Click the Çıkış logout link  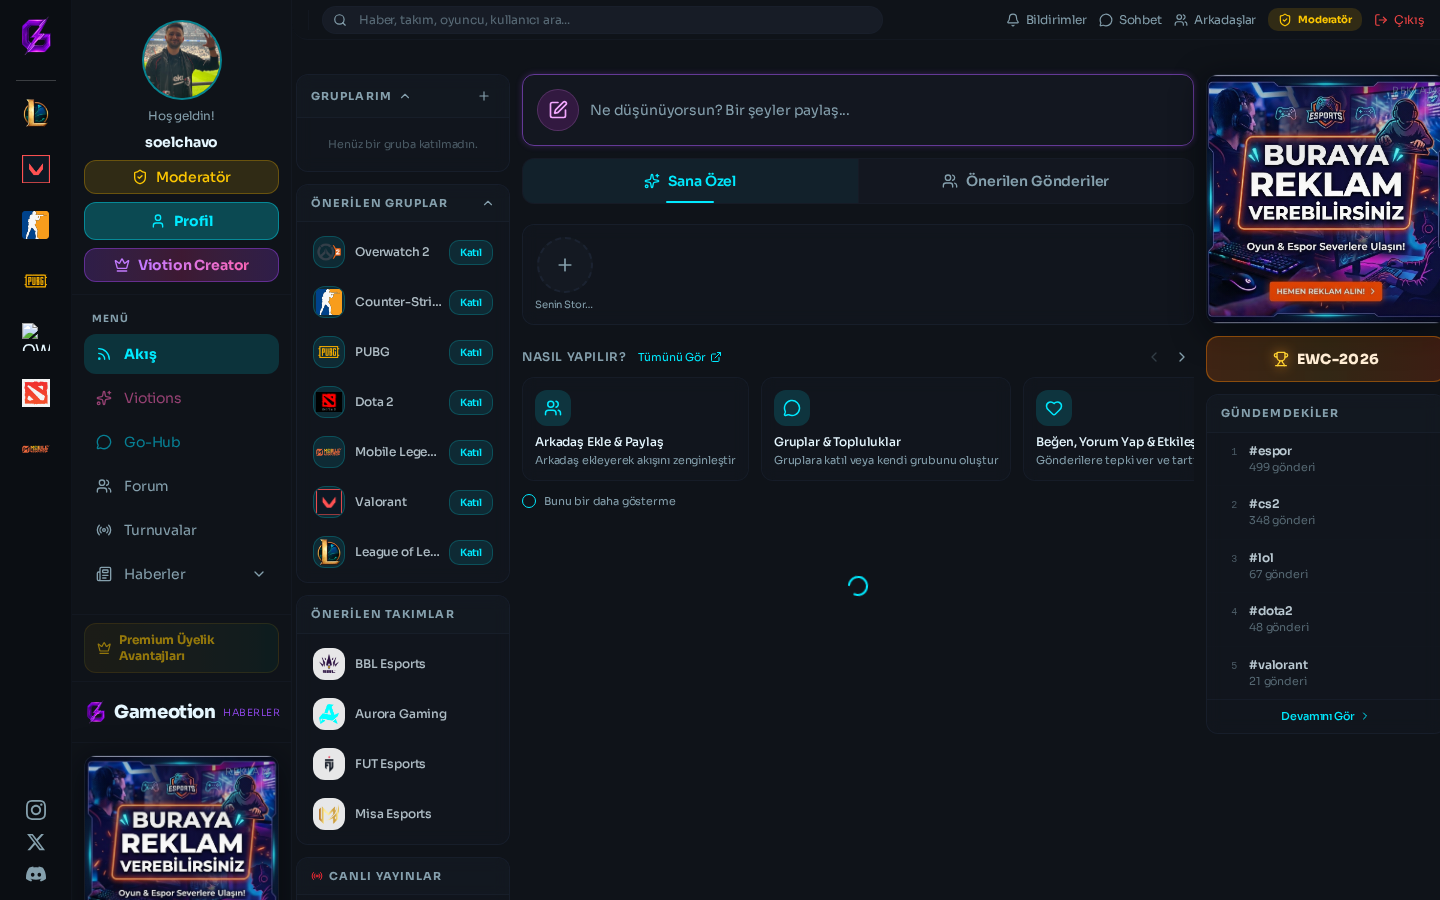pos(1399,20)
